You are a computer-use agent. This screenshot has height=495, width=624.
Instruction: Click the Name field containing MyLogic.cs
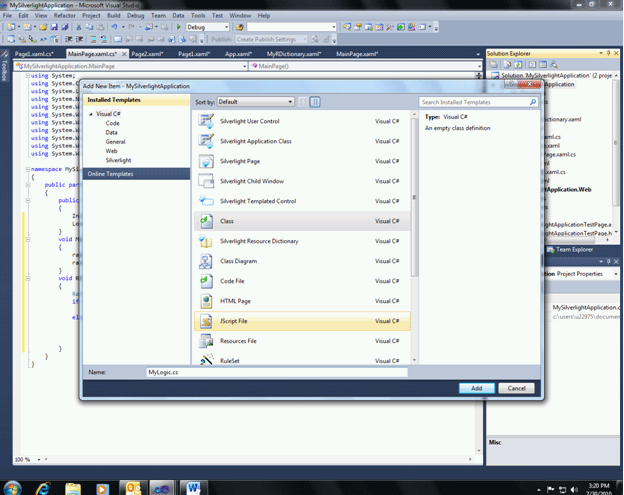pyautogui.click(x=277, y=372)
